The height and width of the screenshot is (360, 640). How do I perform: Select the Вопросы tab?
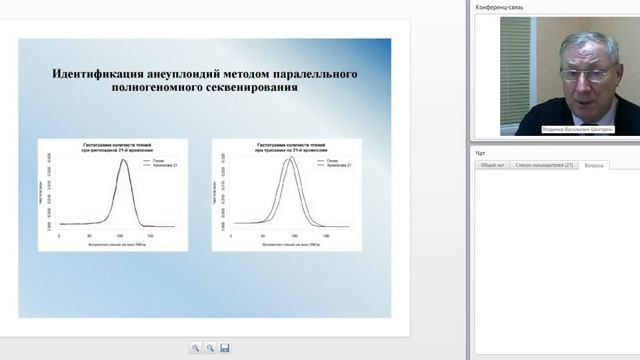pos(594,165)
